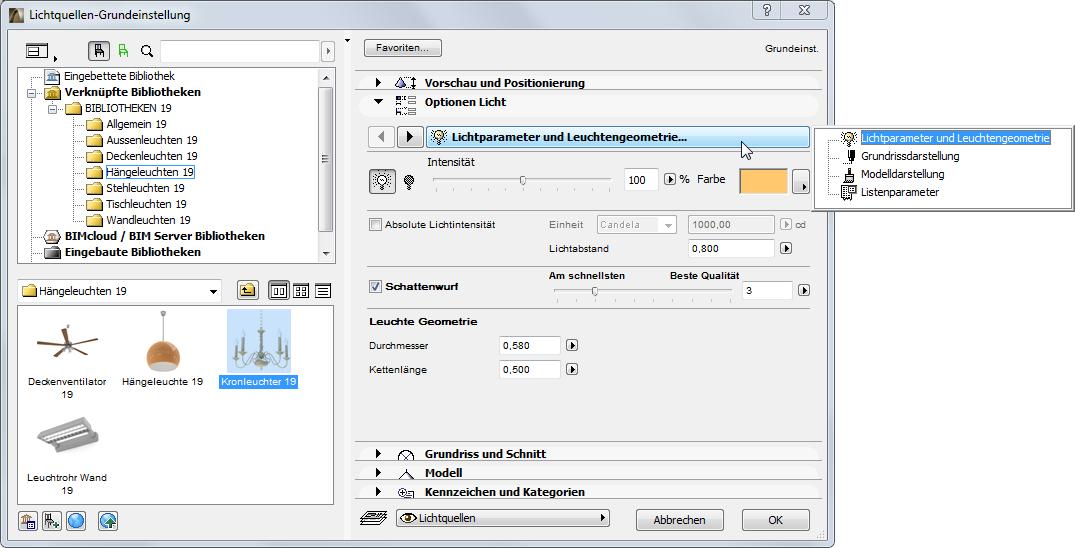Image resolution: width=1075 pixels, height=548 pixels.
Task: Click the Intensität slider handle
Action: click(523, 180)
